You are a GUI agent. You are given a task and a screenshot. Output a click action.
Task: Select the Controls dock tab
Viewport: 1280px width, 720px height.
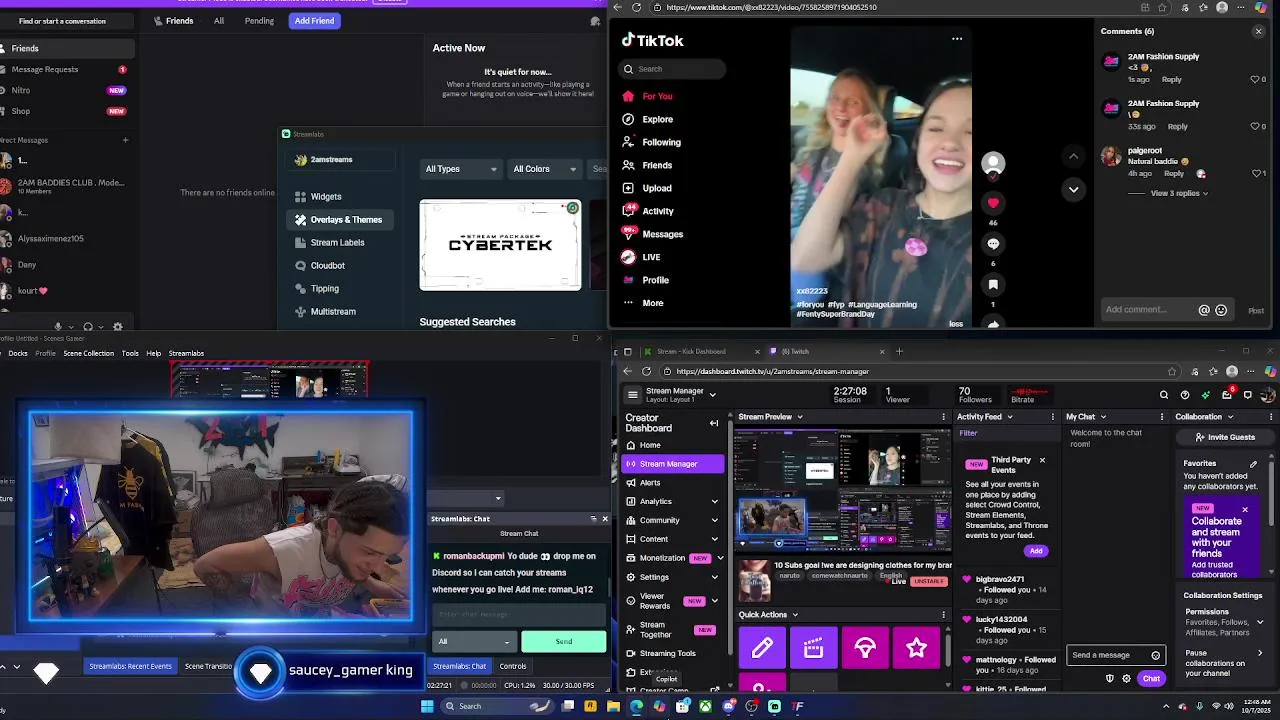click(513, 666)
